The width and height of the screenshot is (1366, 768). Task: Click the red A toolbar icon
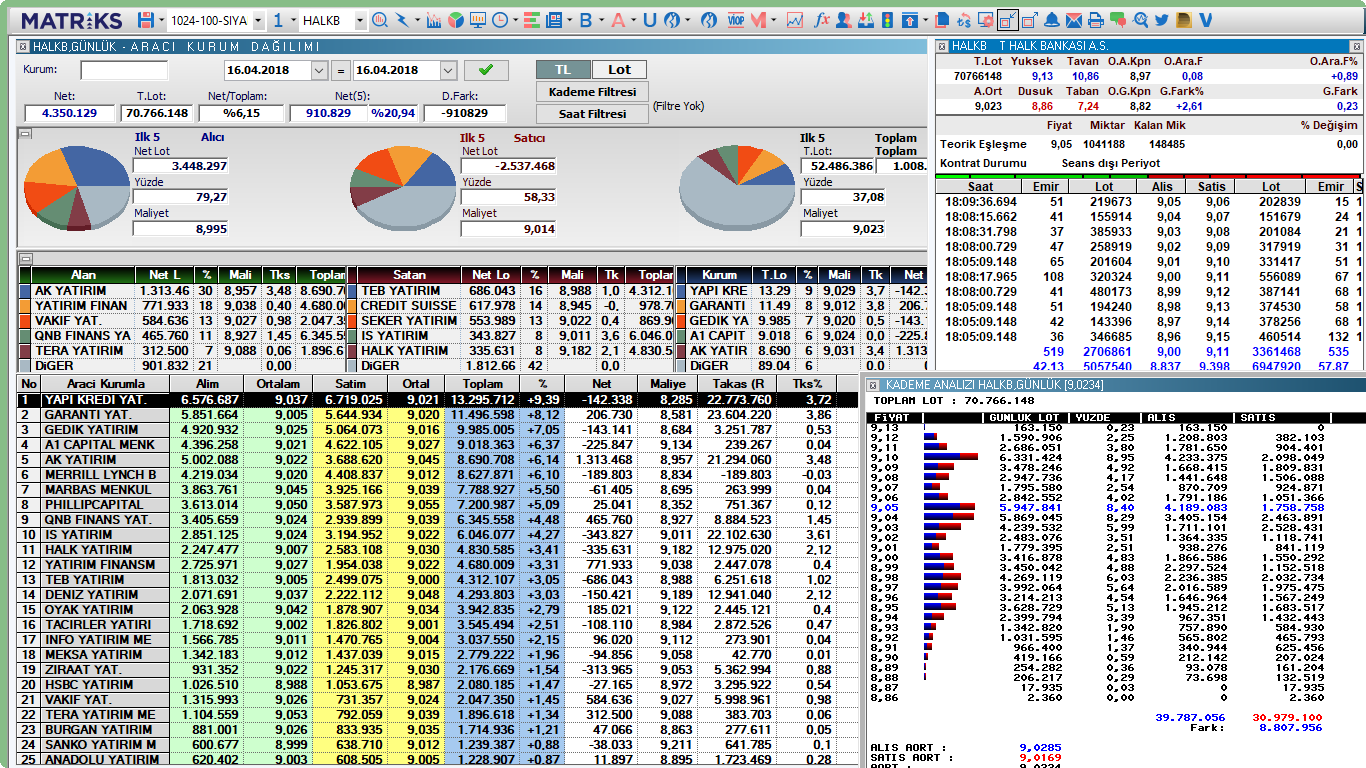coord(618,20)
